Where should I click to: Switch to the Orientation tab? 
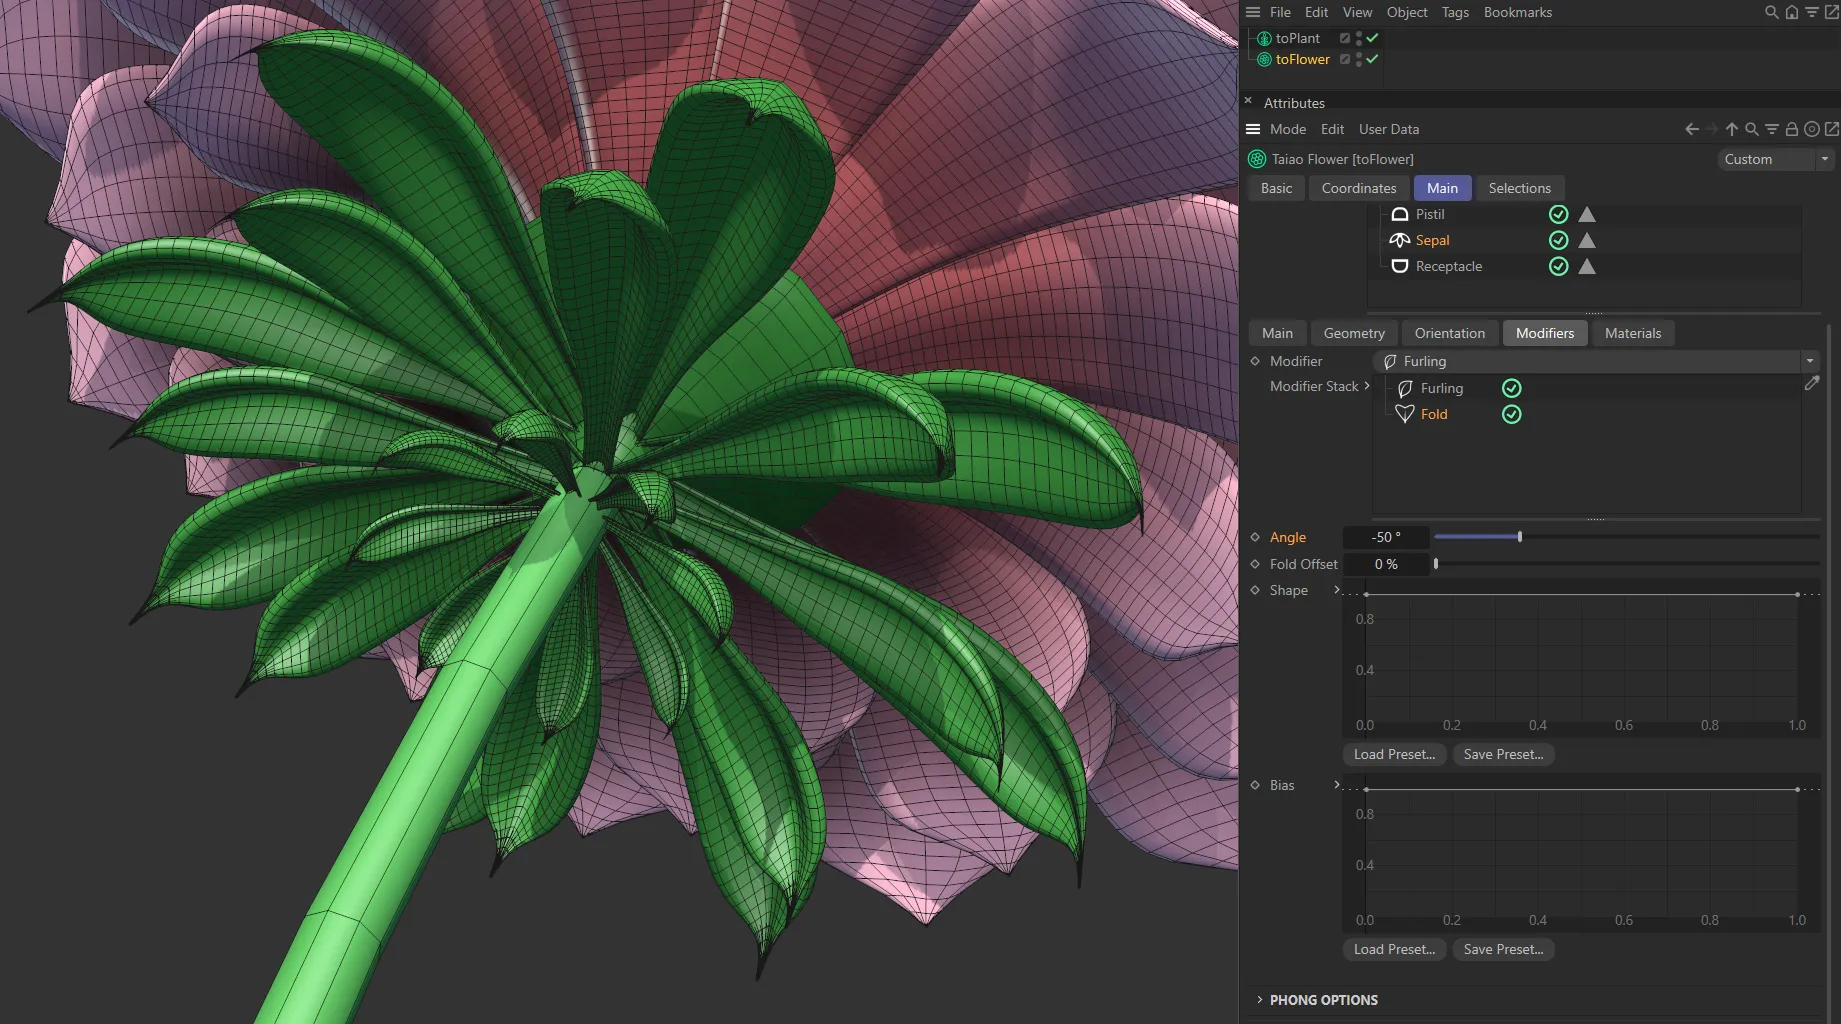click(x=1450, y=333)
